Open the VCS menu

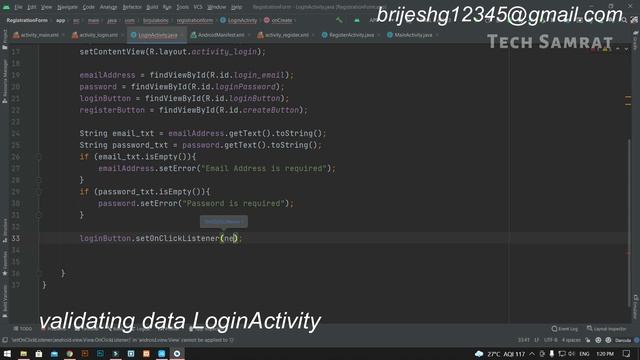[x=198, y=7]
